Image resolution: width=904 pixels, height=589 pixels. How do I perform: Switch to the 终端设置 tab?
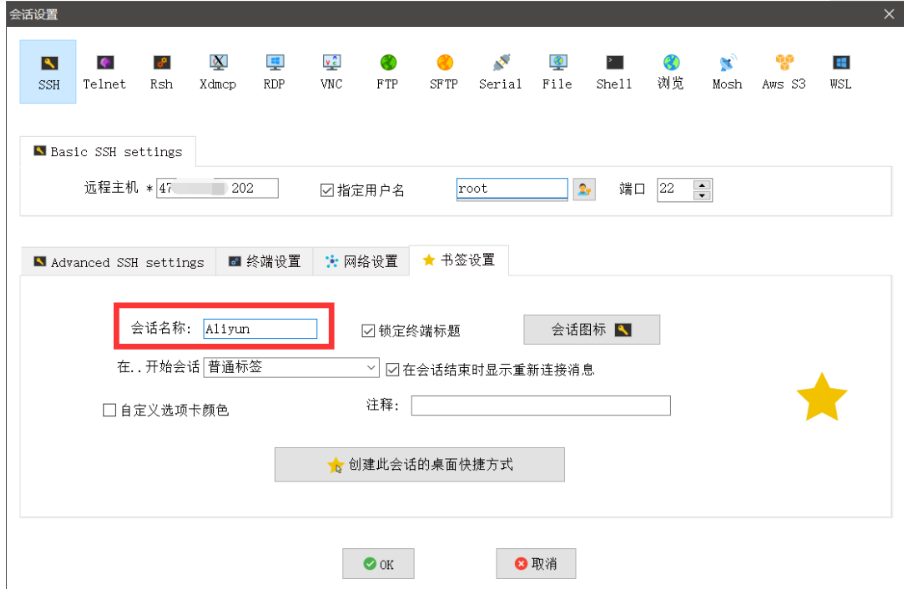(265, 262)
